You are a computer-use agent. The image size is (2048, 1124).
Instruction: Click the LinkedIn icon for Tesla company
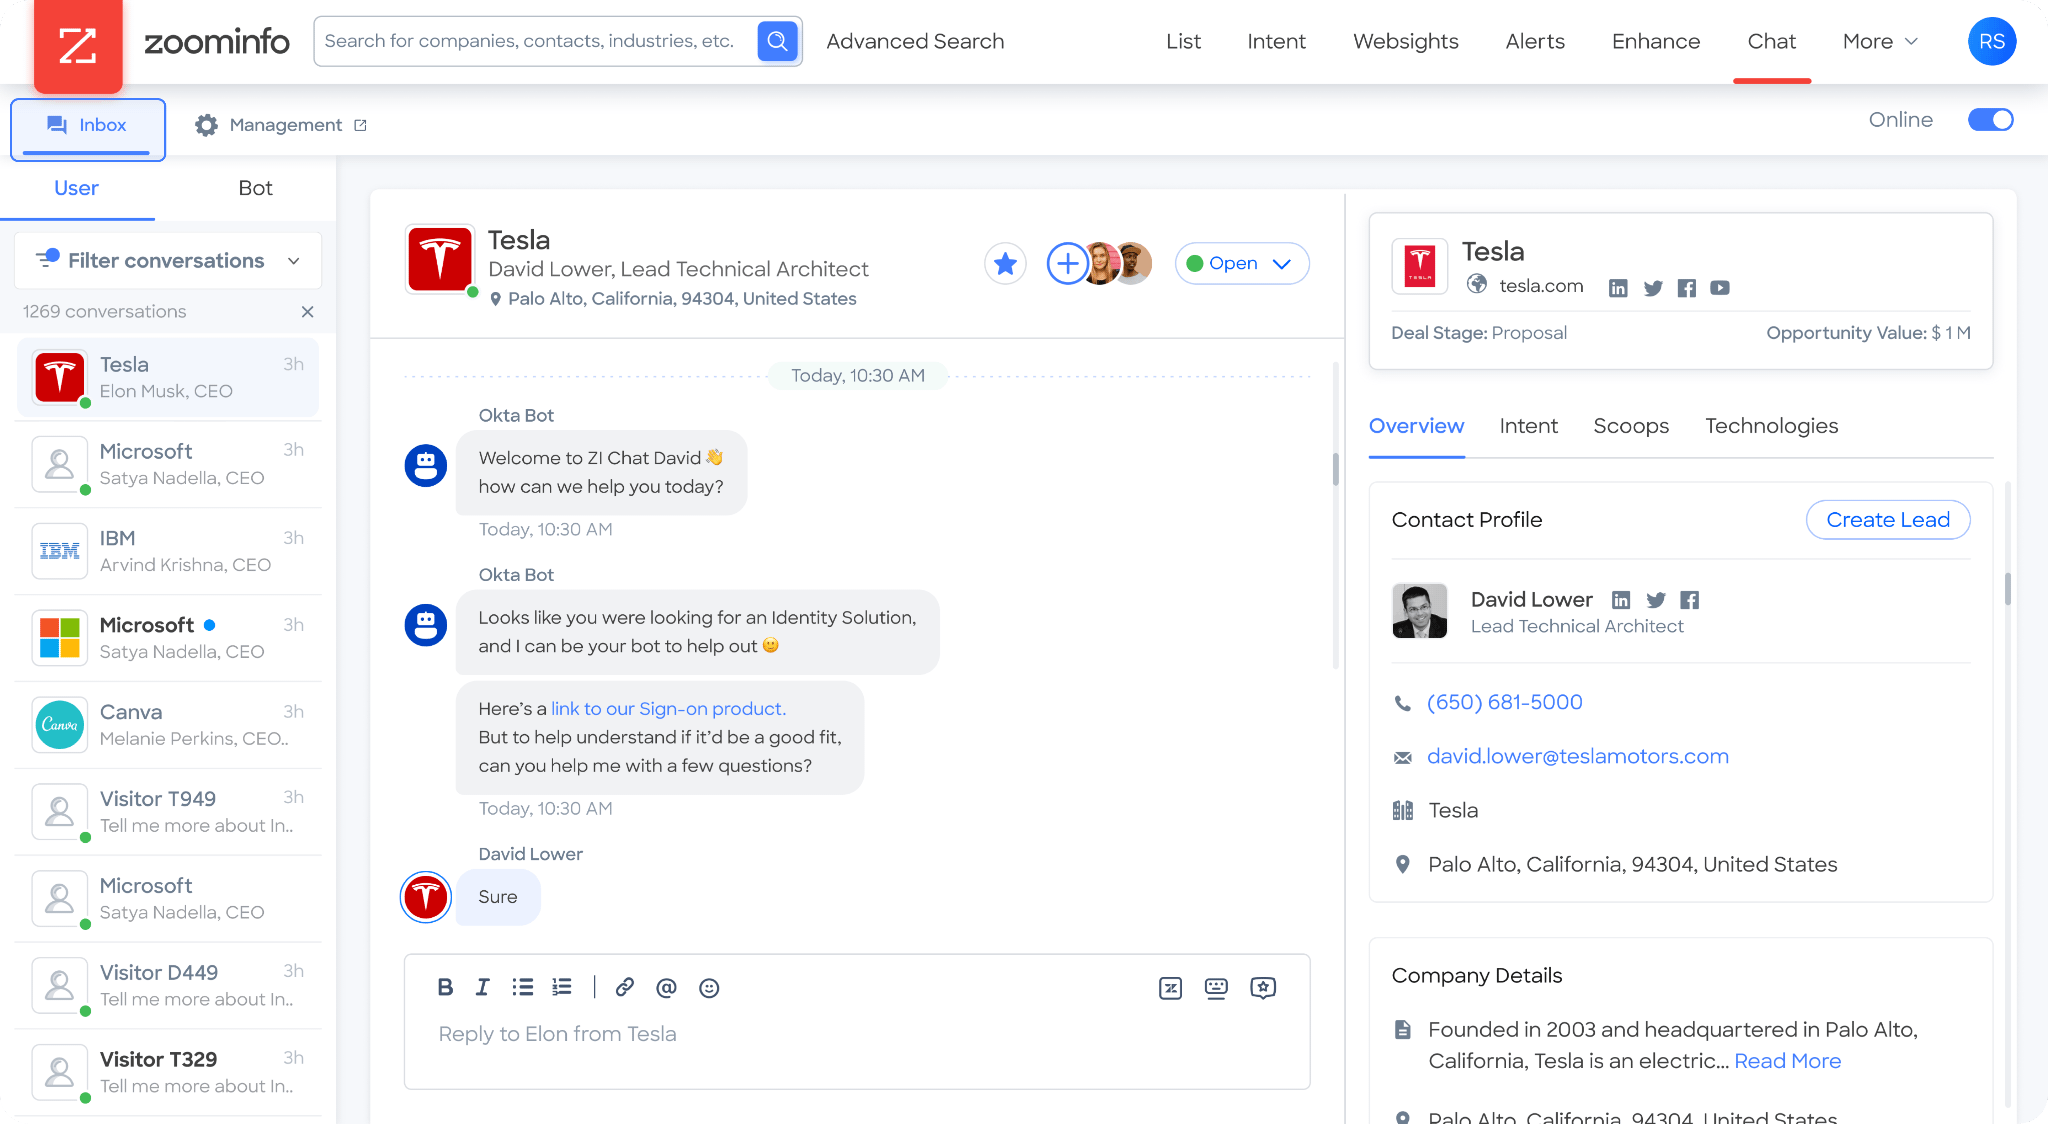click(x=1615, y=287)
